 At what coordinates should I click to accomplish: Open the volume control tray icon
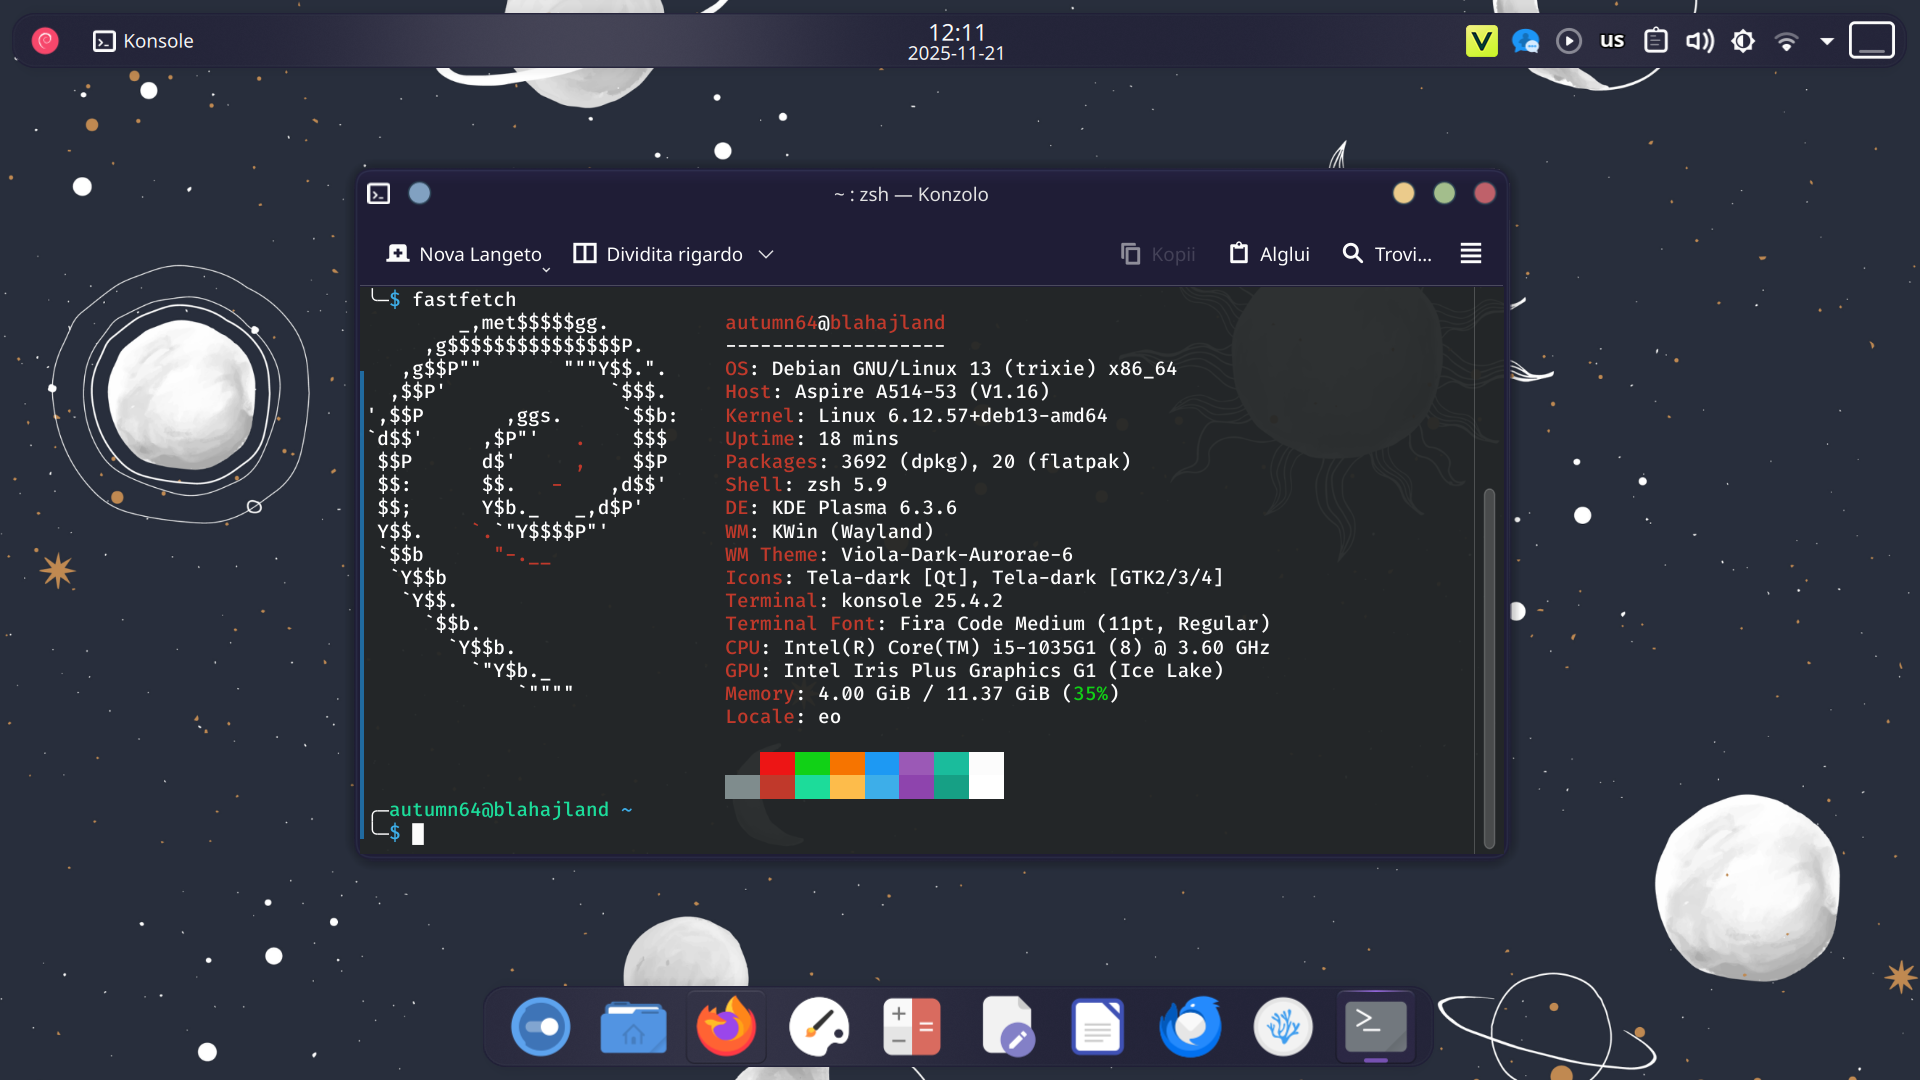[1699, 41]
